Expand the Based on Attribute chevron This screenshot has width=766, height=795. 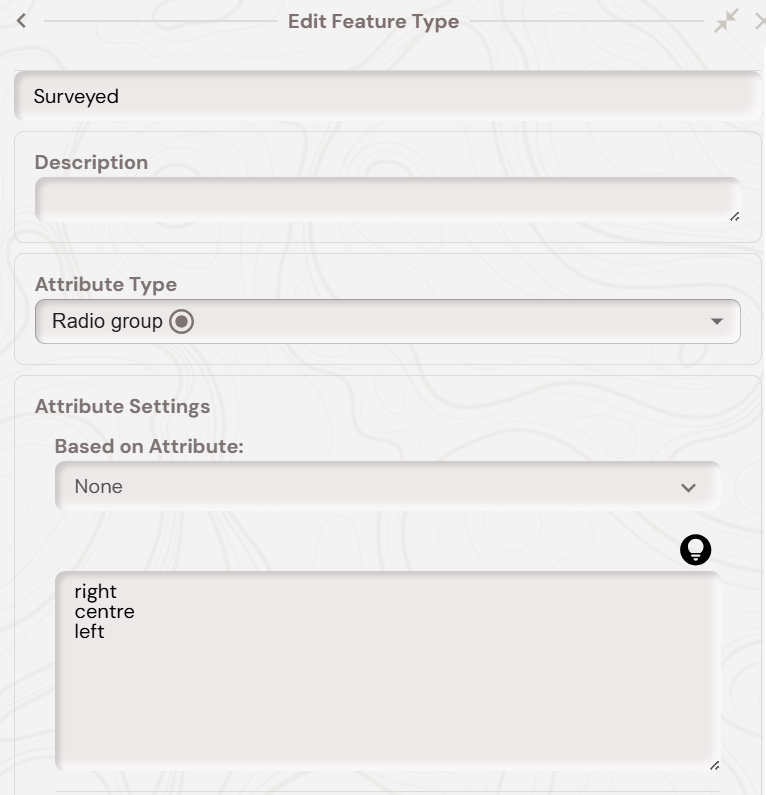(x=688, y=488)
